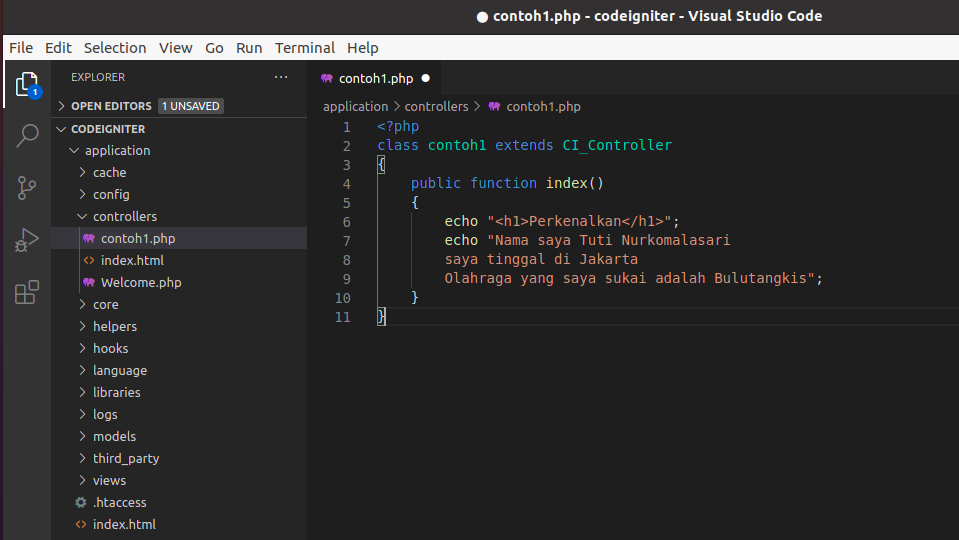Open Welcome.php in controllers folder
Screen dimensions: 959x540
tap(141, 283)
